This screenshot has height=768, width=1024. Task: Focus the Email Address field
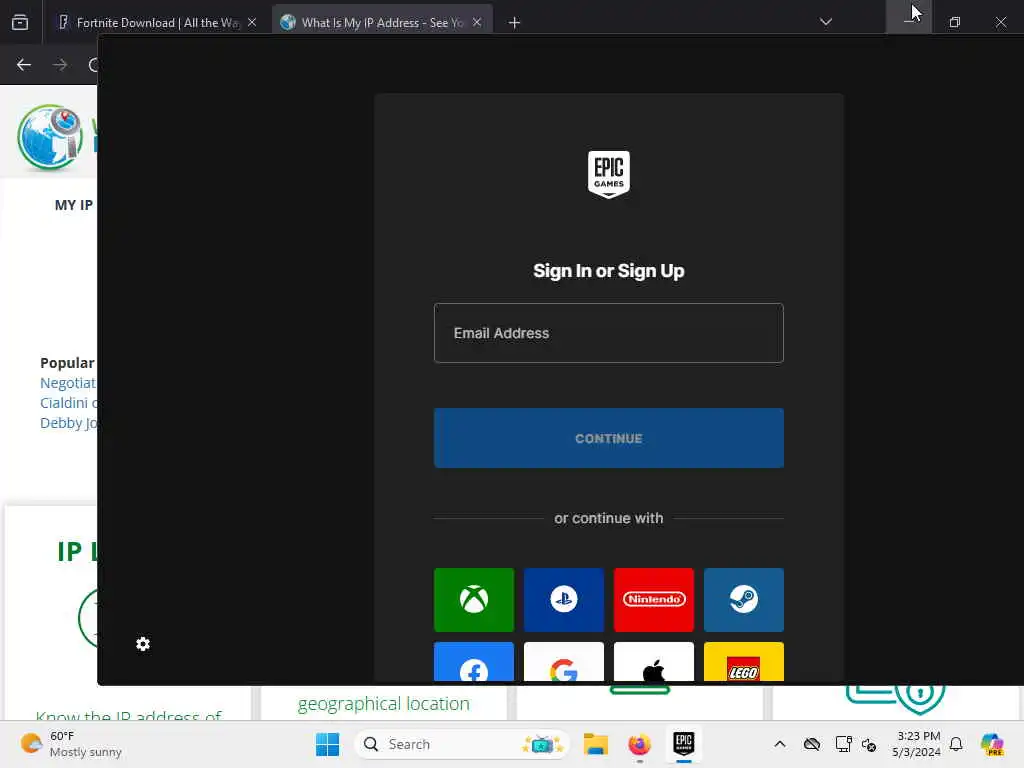609,333
